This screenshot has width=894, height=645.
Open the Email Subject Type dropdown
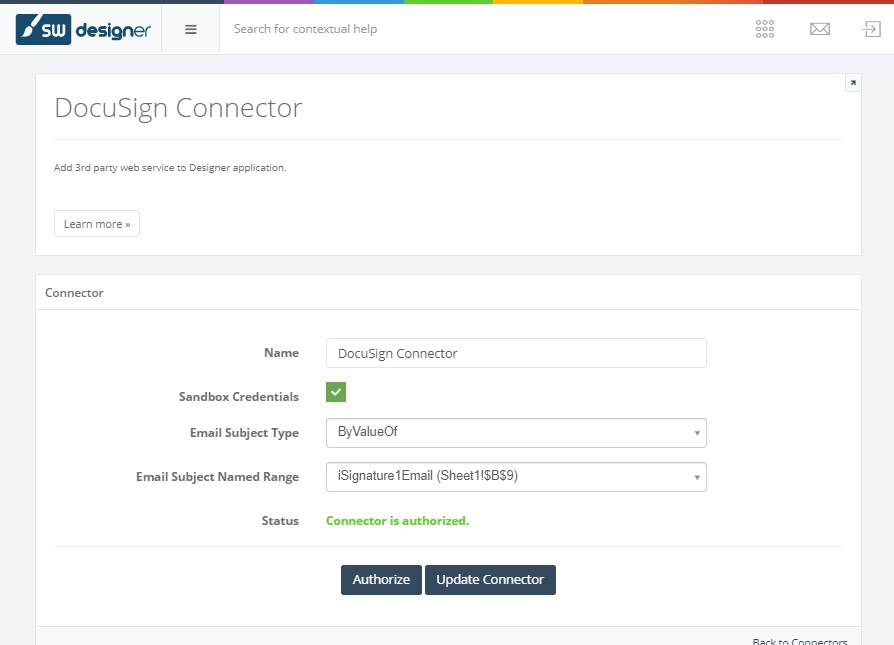tap(516, 433)
